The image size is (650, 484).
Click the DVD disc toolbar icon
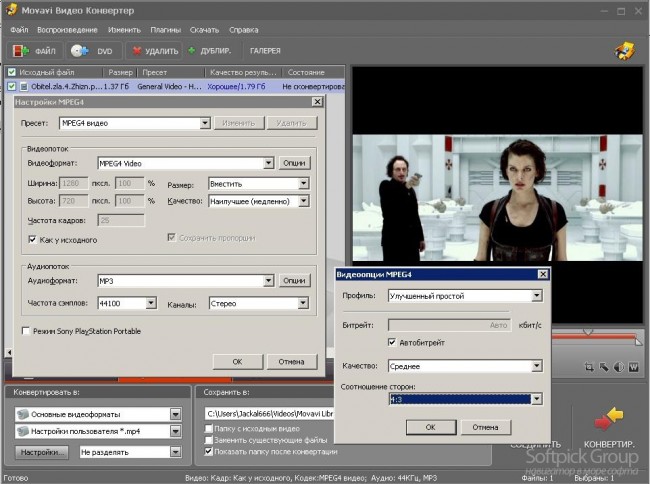click(x=79, y=50)
